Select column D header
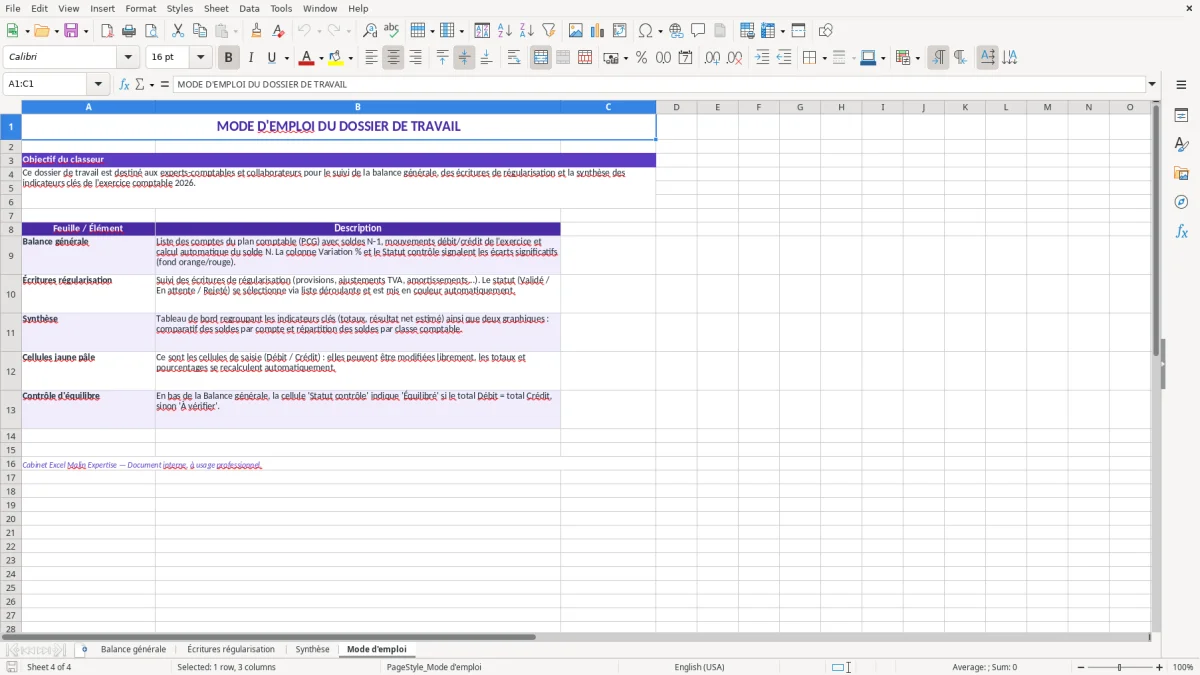This screenshot has height=675, width=1200. coord(676,107)
